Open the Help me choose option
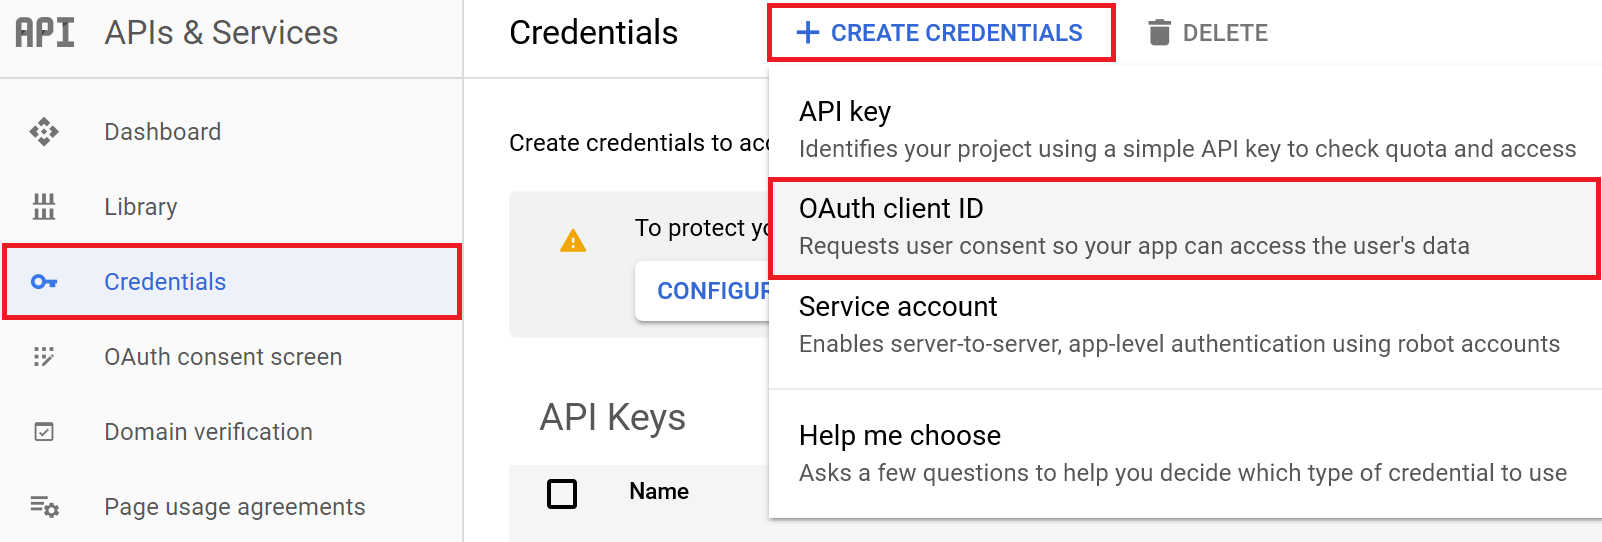 (x=1185, y=454)
